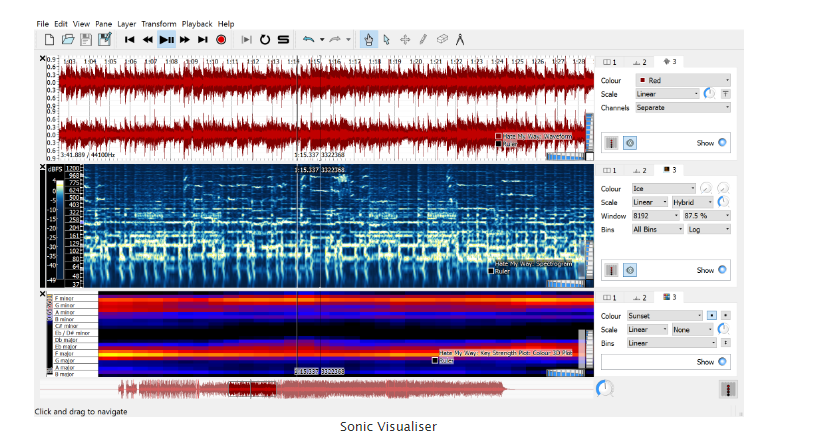Open the Edit menu
This screenshot has height=439, width=835.
(x=61, y=24)
